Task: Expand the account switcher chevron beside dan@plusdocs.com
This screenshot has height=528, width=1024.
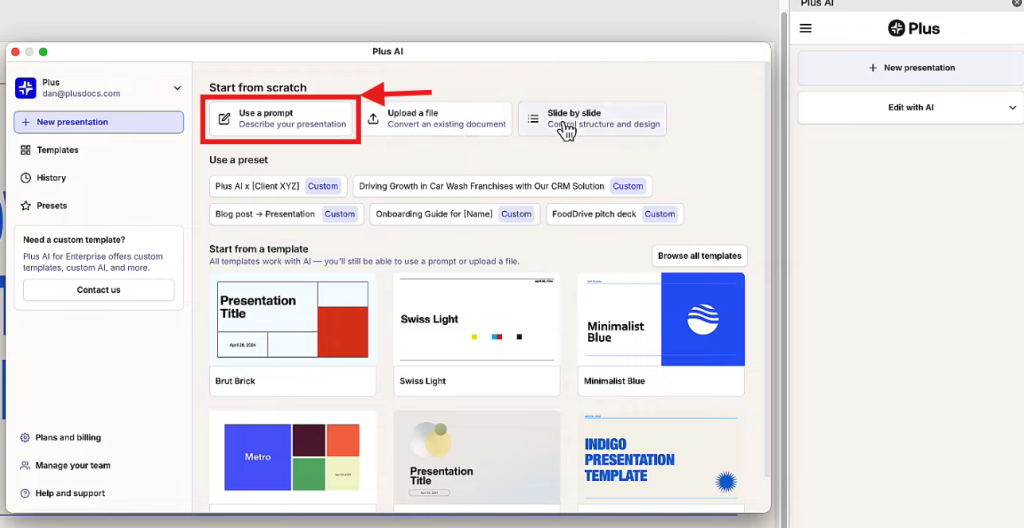Action: pyautogui.click(x=177, y=88)
